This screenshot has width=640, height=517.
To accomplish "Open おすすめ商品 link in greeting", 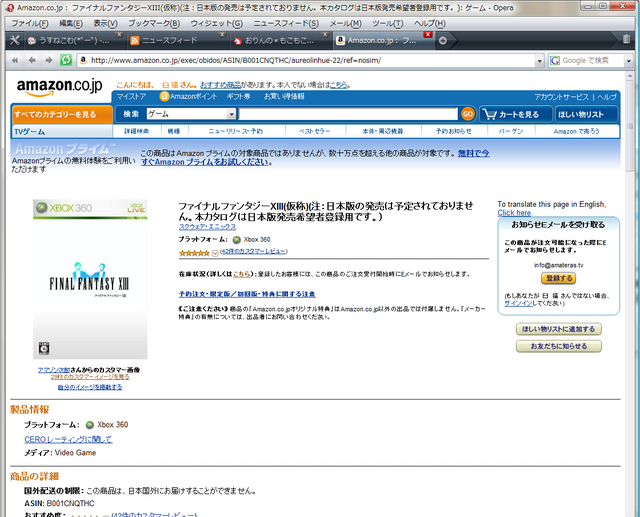I will (x=220, y=85).
